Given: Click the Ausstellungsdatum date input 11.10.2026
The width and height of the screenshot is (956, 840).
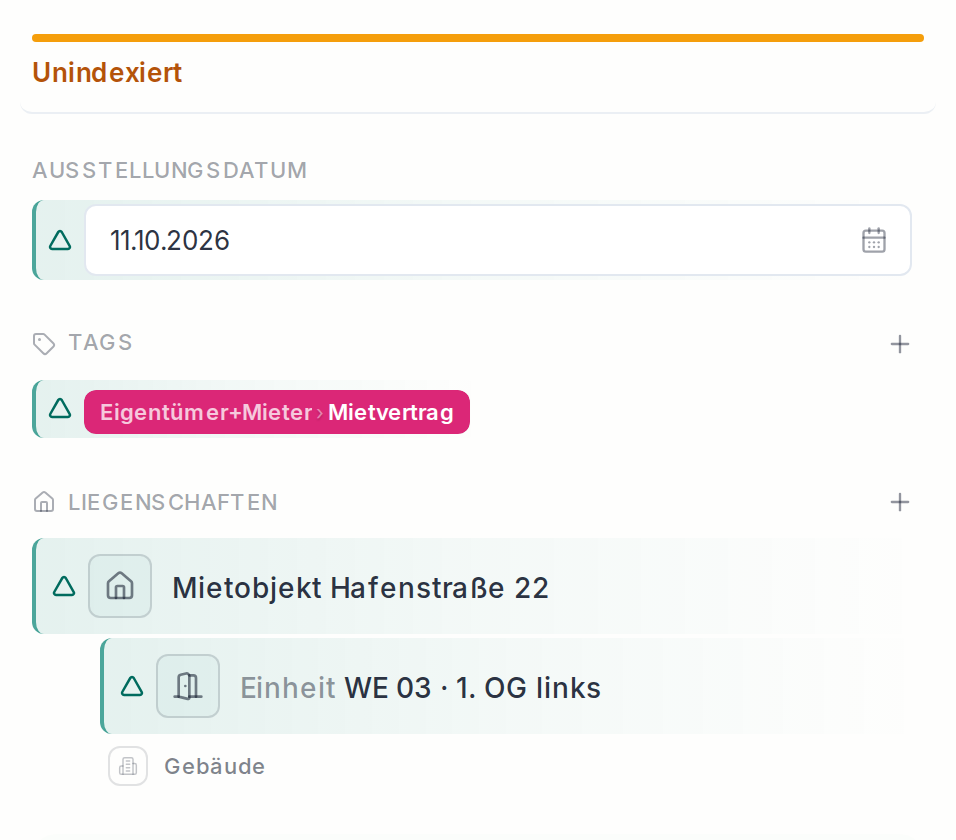Looking at the screenshot, I should [498, 240].
